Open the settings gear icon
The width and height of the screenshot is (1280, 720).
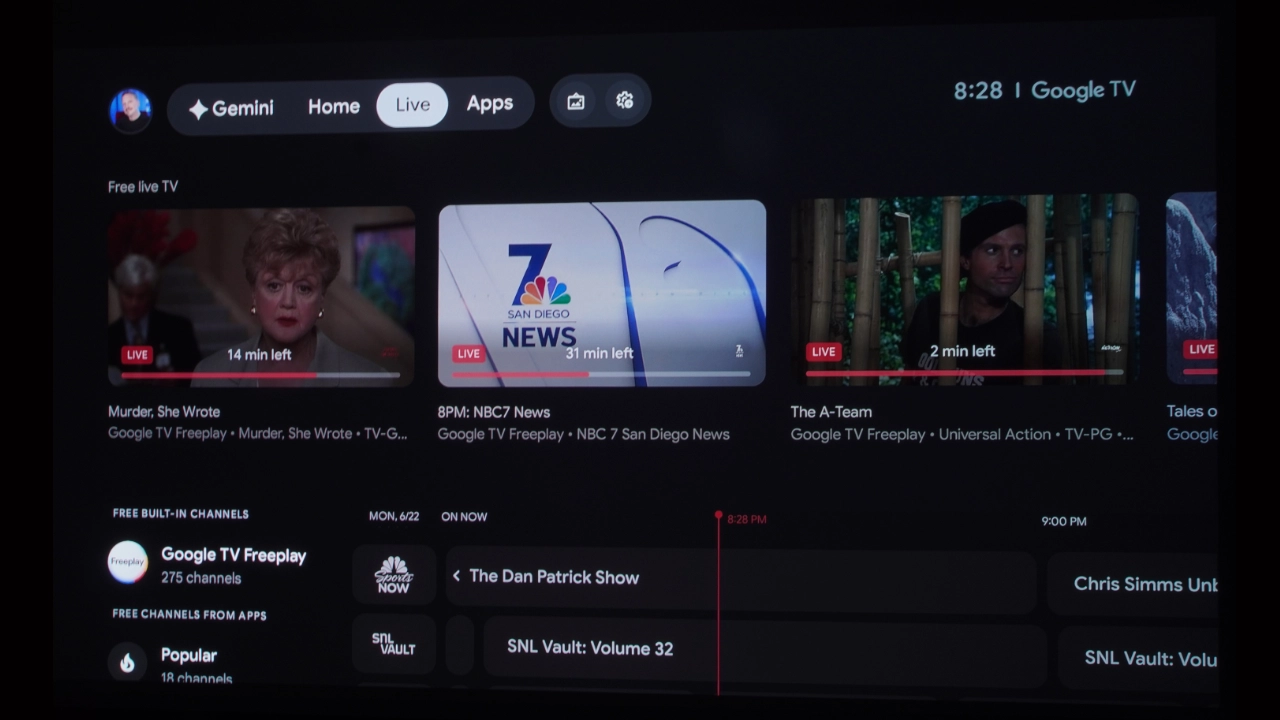click(x=625, y=100)
